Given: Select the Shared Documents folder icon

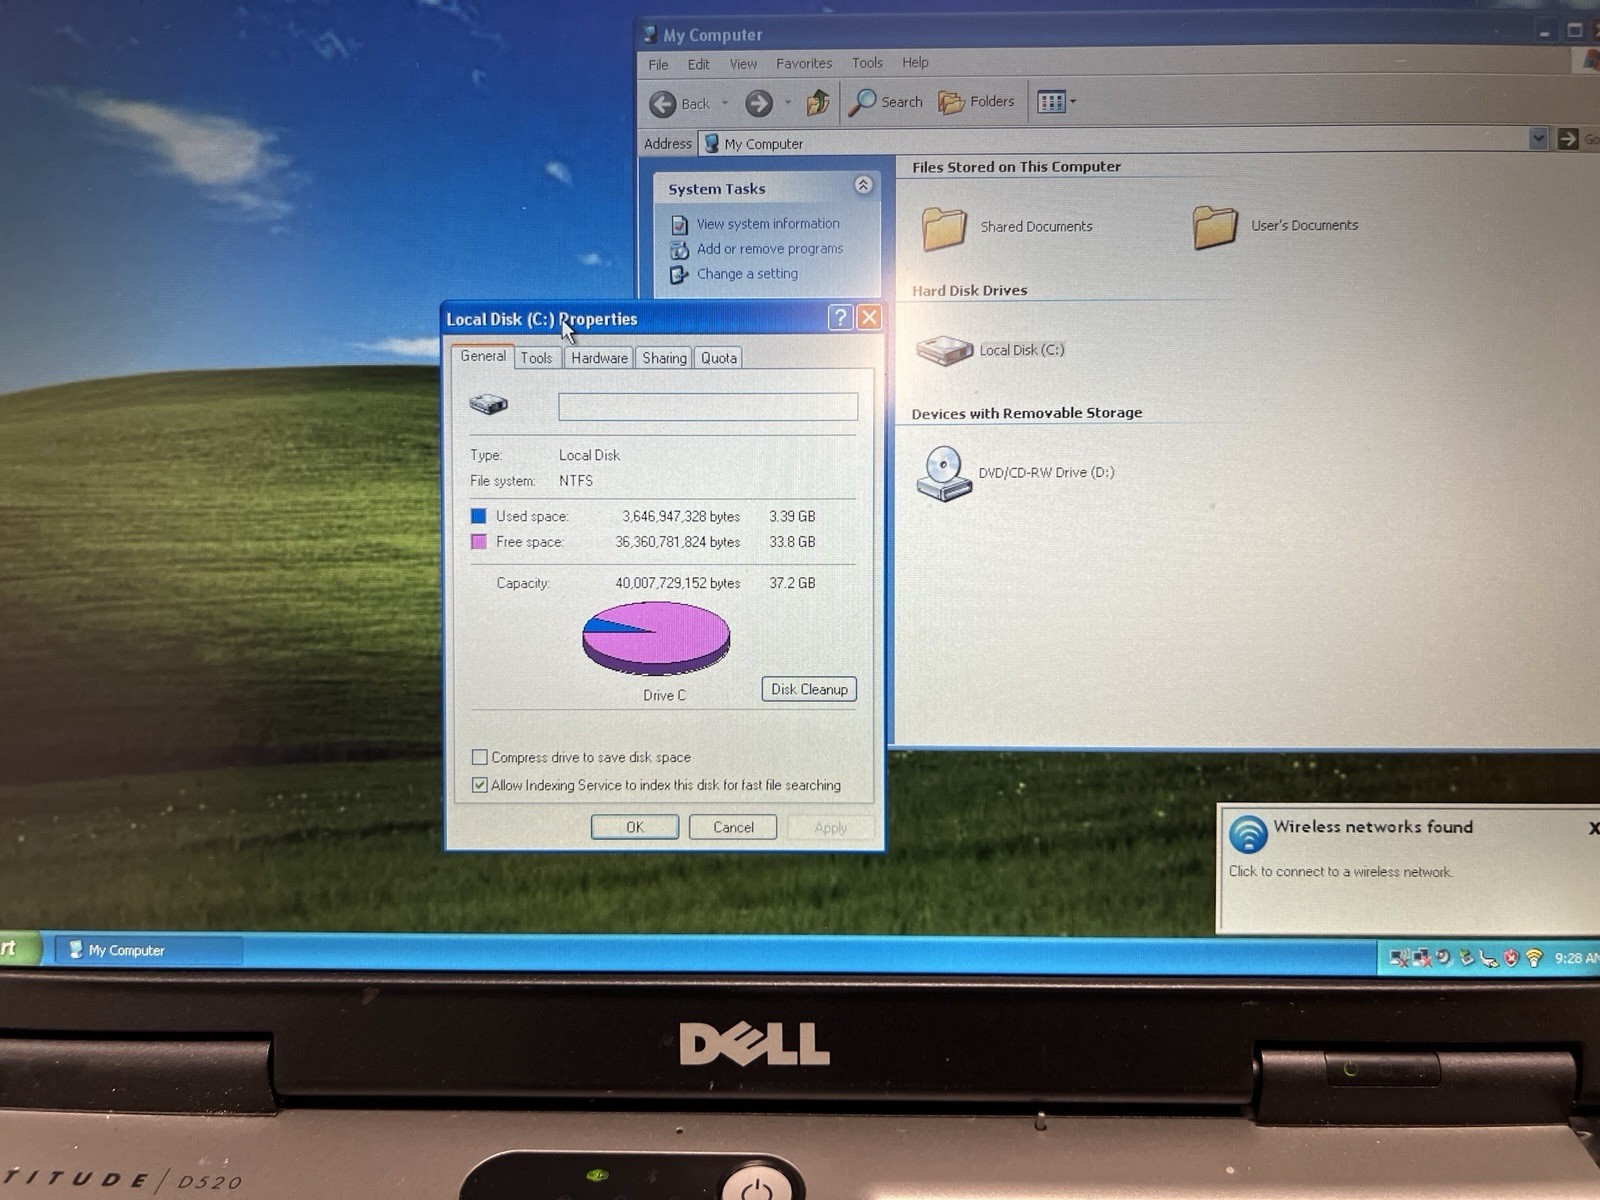Looking at the screenshot, I should [x=943, y=228].
